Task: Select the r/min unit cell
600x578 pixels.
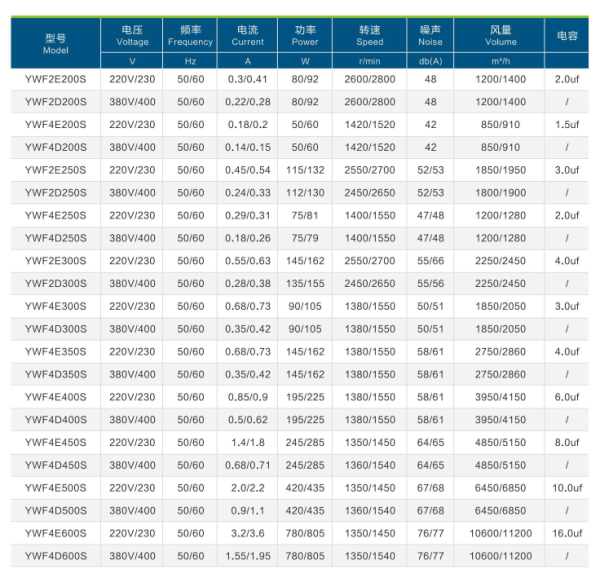Action: pos(369,61)
